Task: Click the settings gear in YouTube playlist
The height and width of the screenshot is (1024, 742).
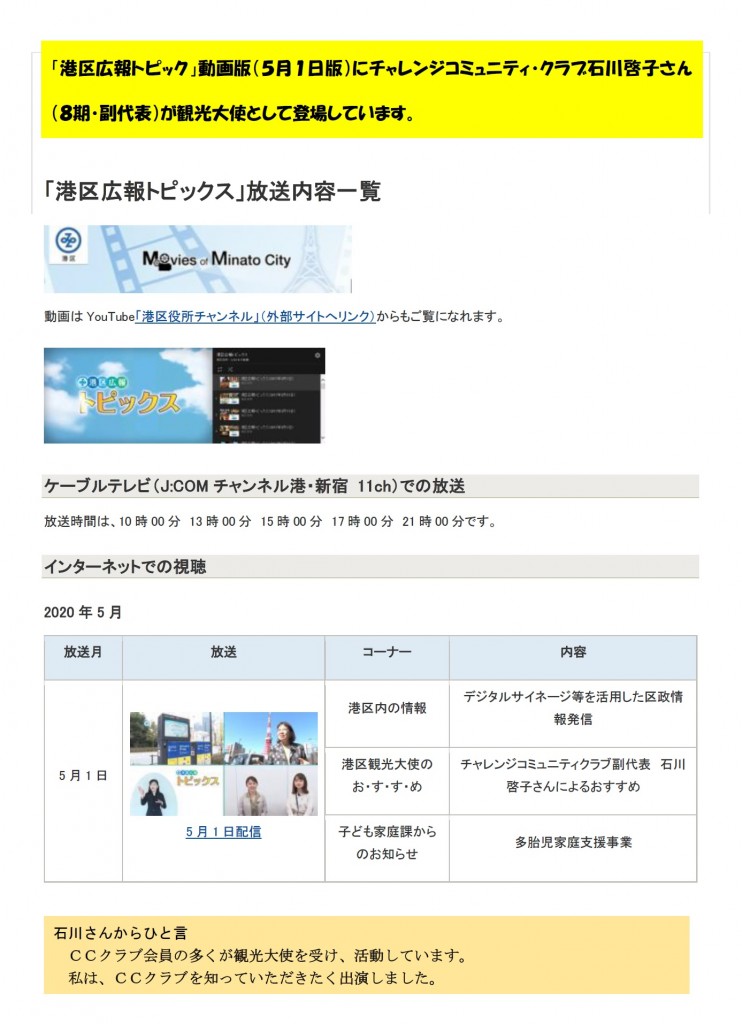Action: (318, 355)
